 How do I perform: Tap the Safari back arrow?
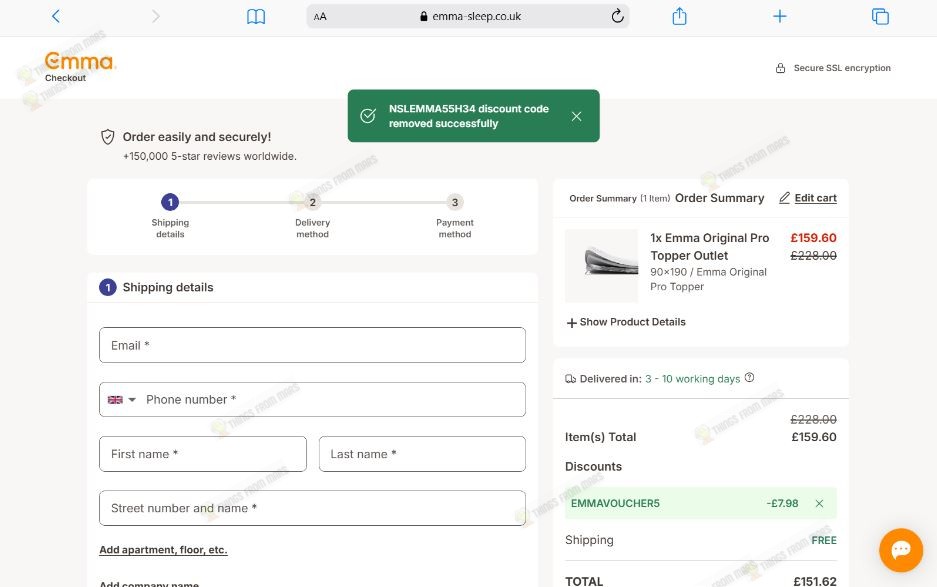point(56,16)
